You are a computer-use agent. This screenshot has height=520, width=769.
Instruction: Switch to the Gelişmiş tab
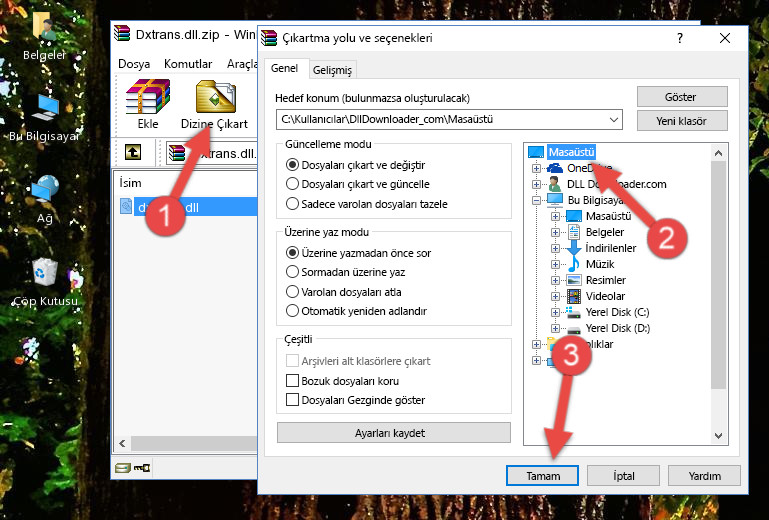coord(332,70)
